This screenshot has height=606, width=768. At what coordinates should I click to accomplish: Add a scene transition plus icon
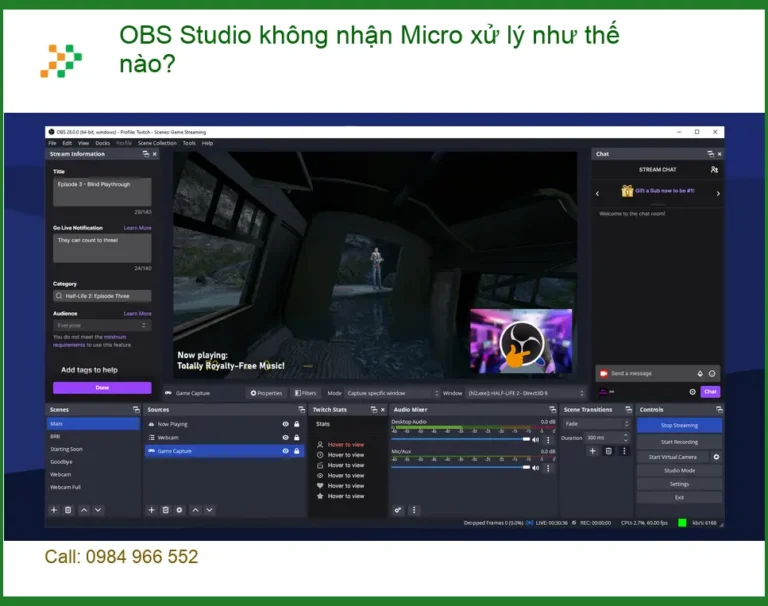pos(593,451)
